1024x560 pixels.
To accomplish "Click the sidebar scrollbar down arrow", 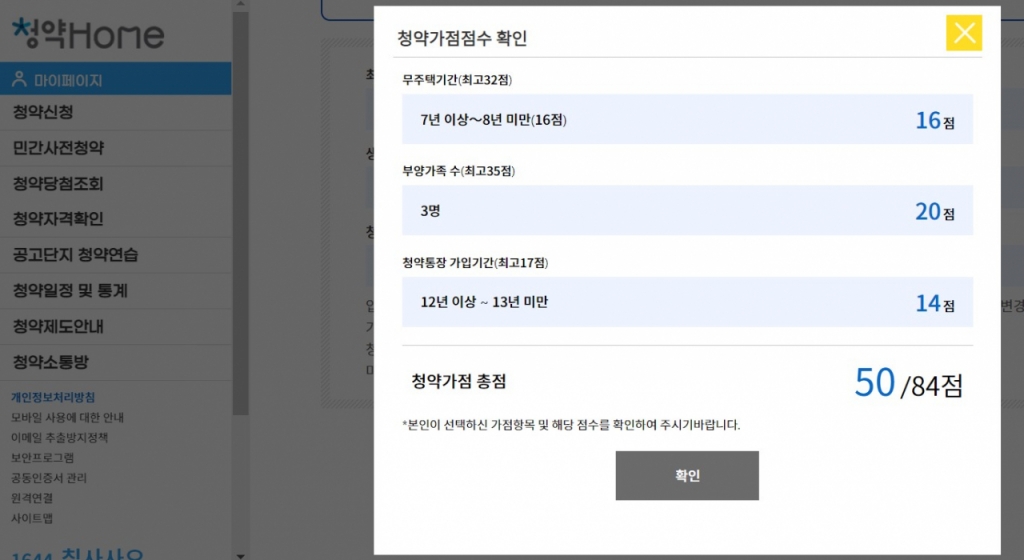I will point(240,554).
